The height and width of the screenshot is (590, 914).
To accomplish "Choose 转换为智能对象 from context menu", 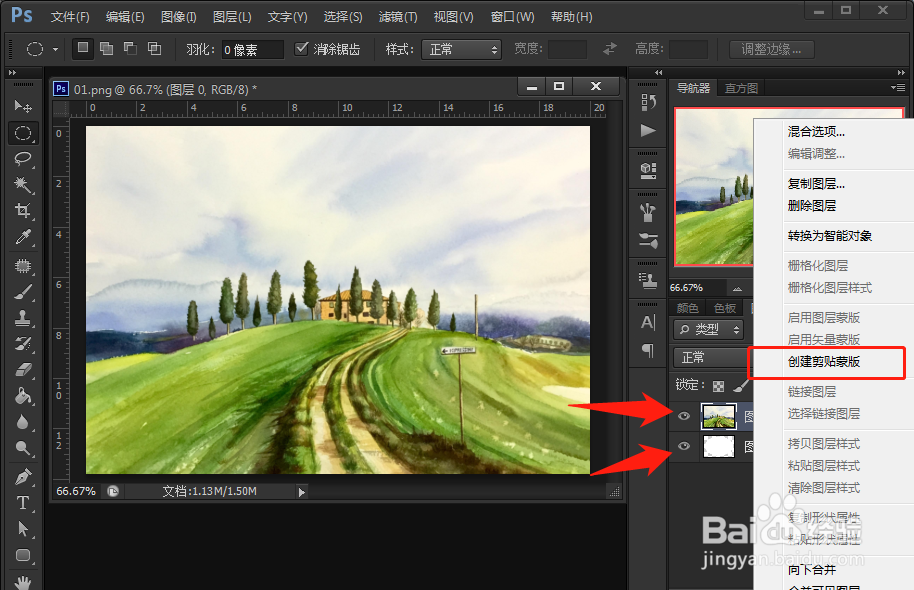I will point(829,236).
